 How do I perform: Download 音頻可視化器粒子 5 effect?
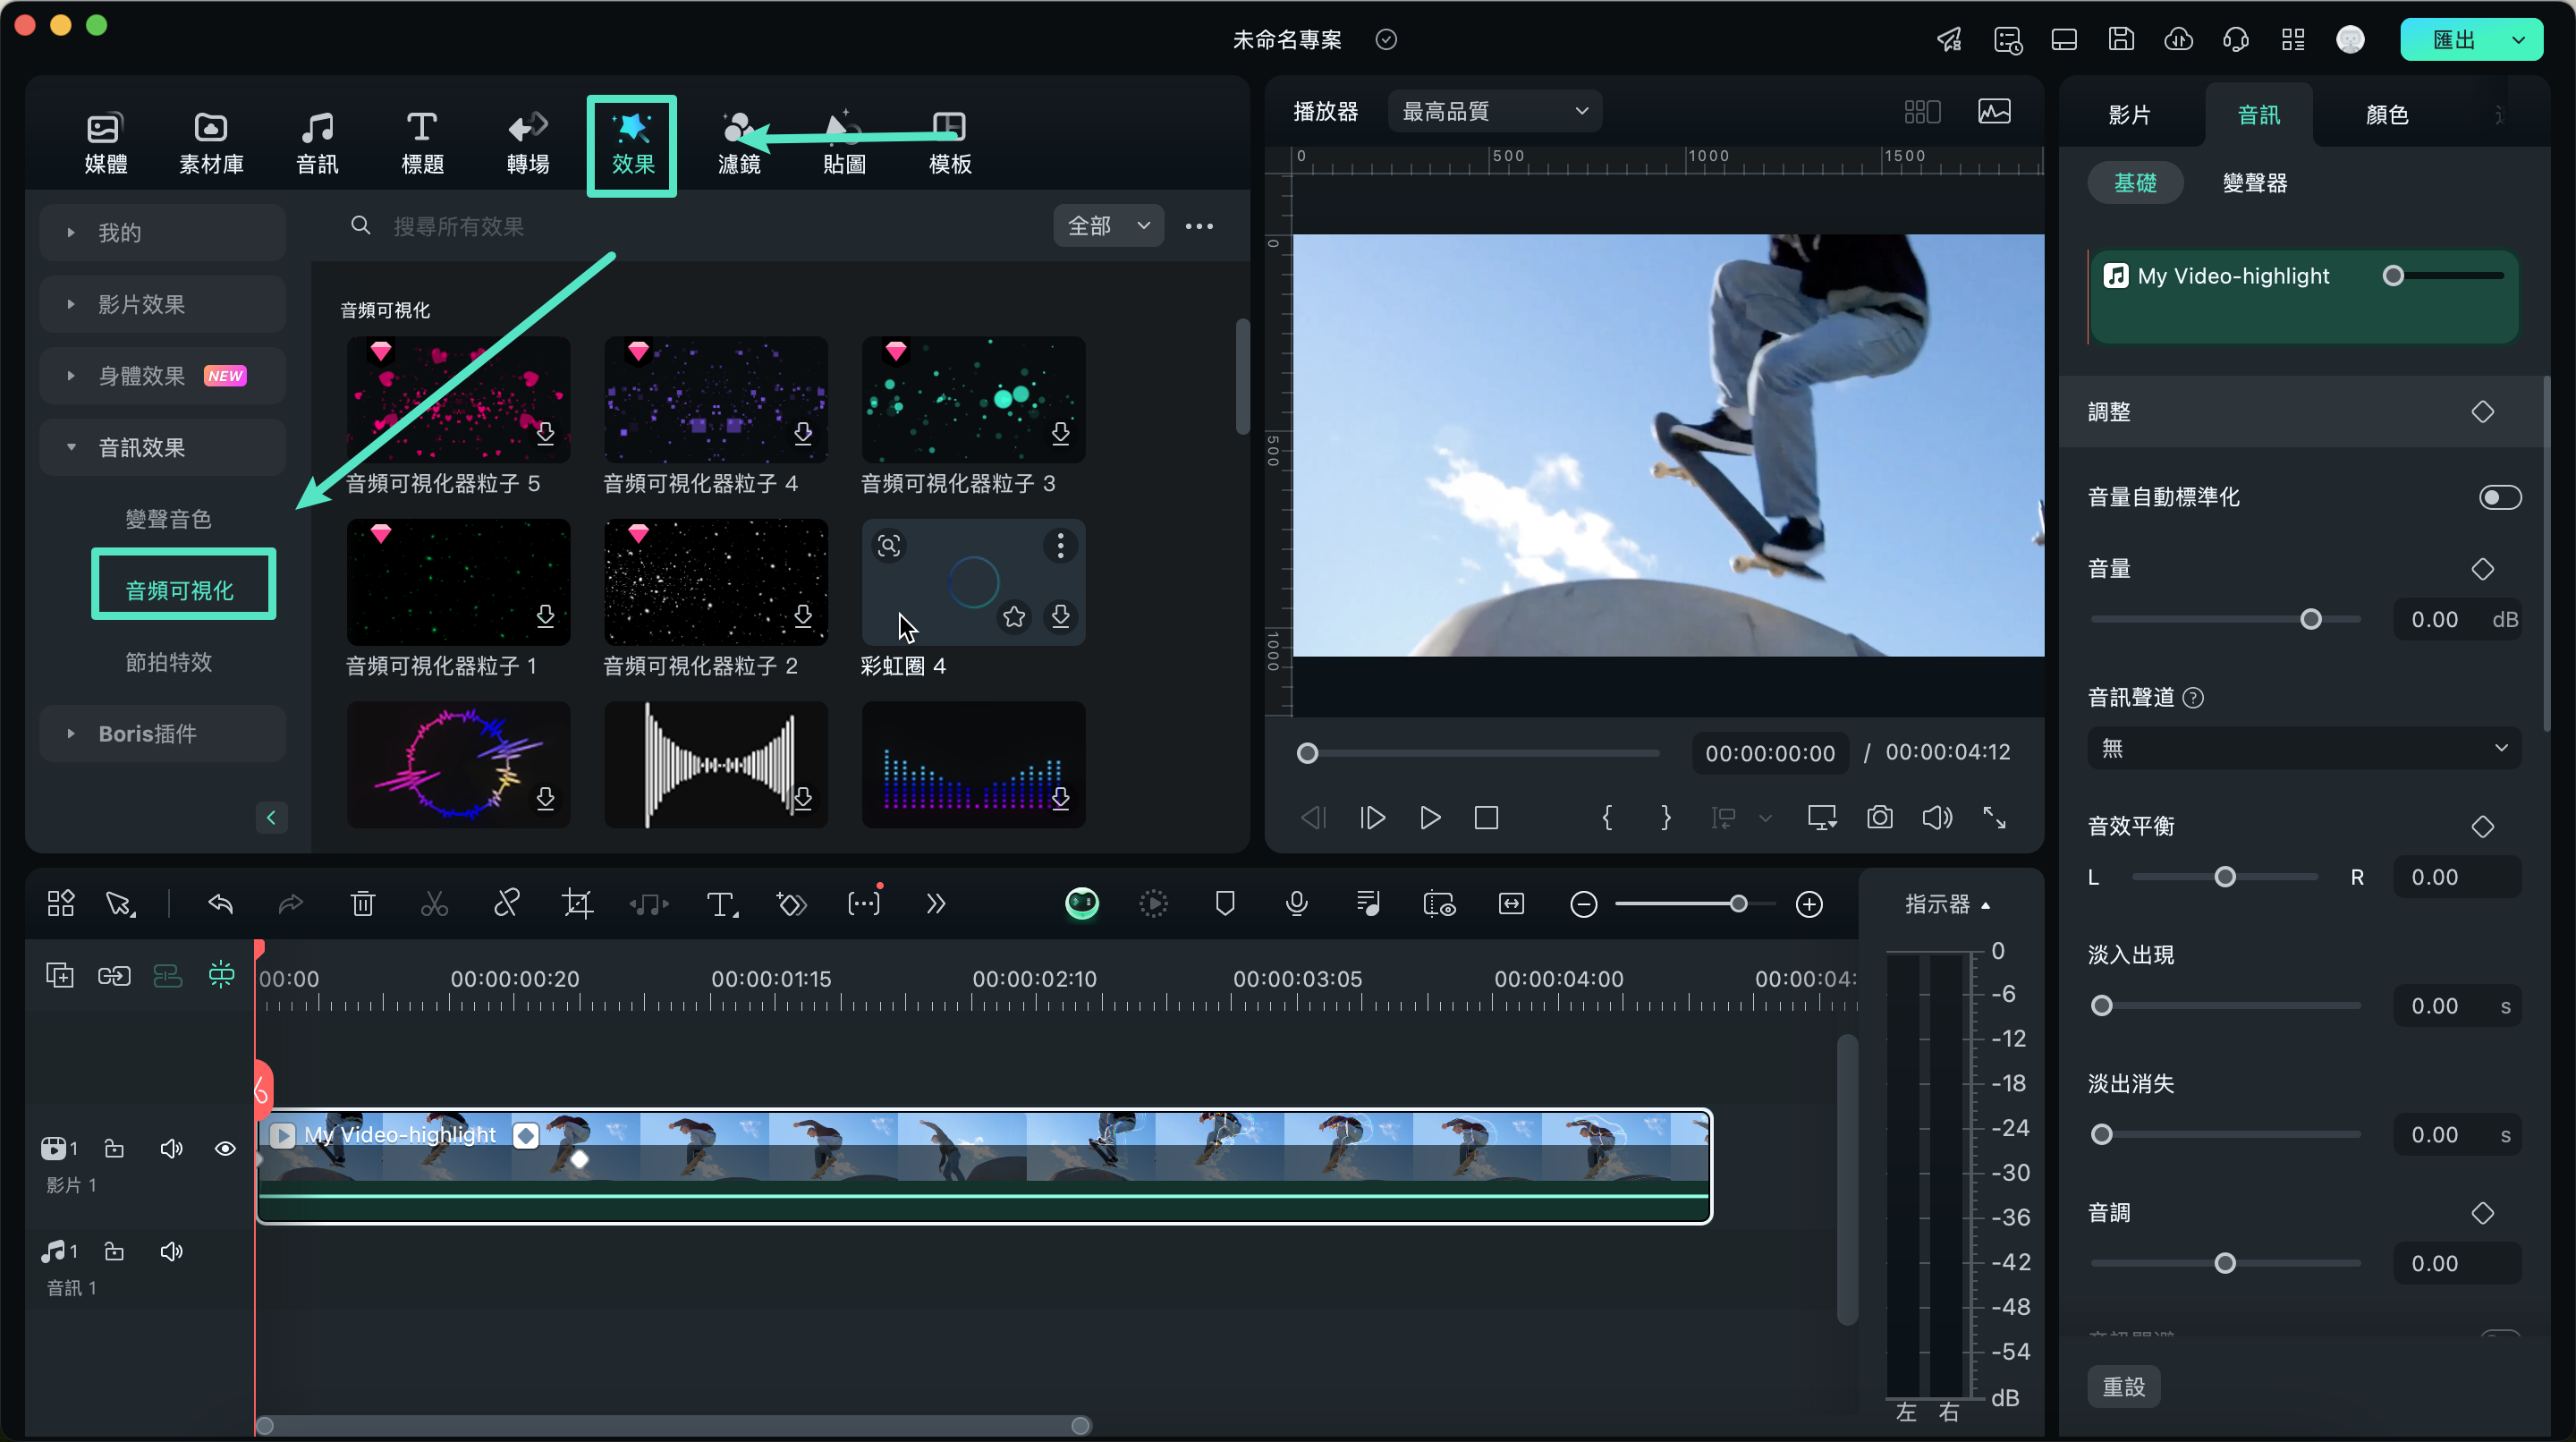tap(545, 433)
